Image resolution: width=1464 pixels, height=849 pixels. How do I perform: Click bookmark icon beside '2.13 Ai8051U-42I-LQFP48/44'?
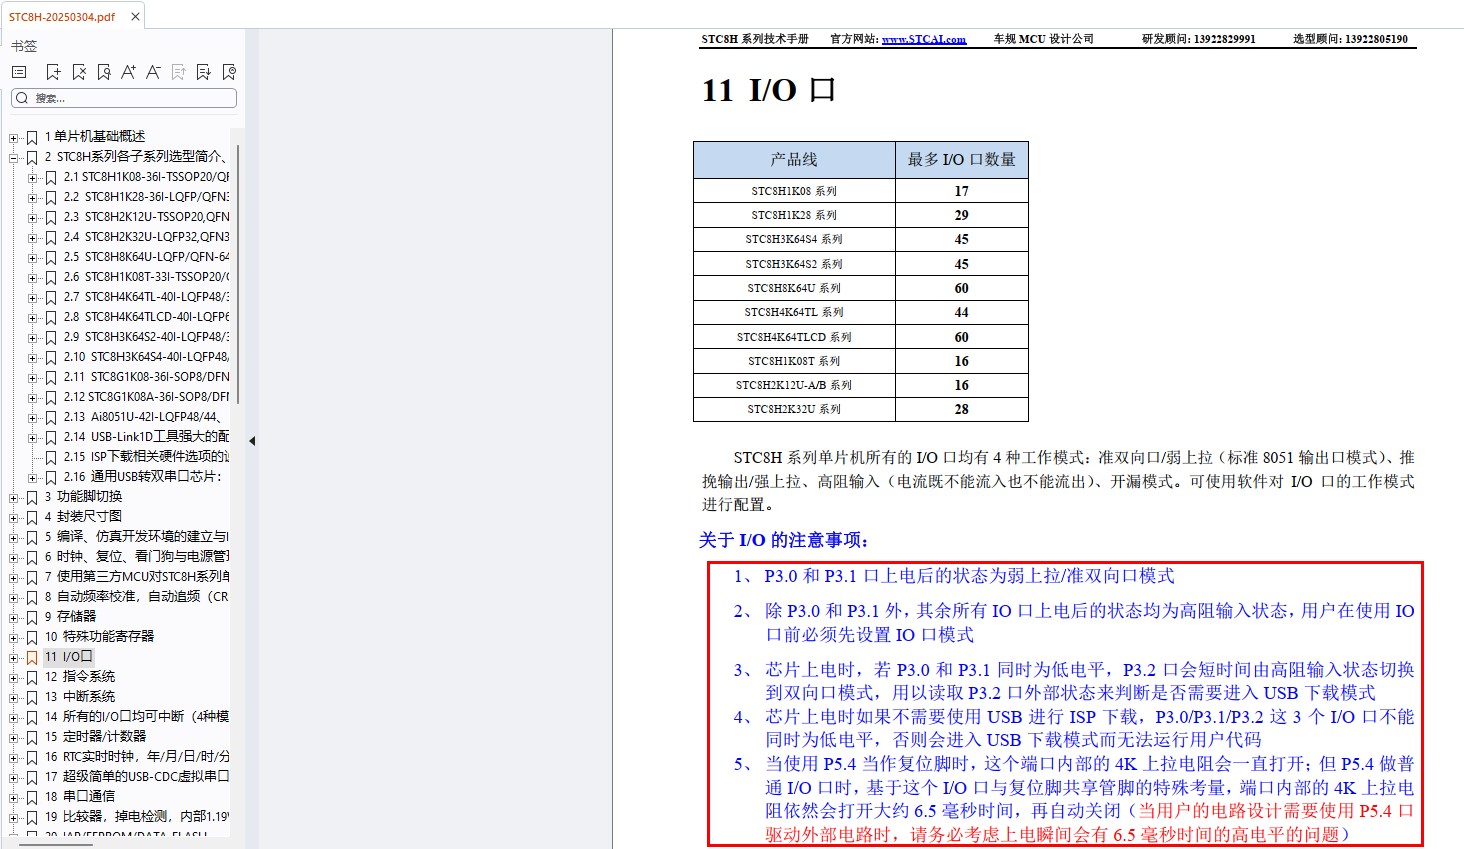(x=51, y=417)
